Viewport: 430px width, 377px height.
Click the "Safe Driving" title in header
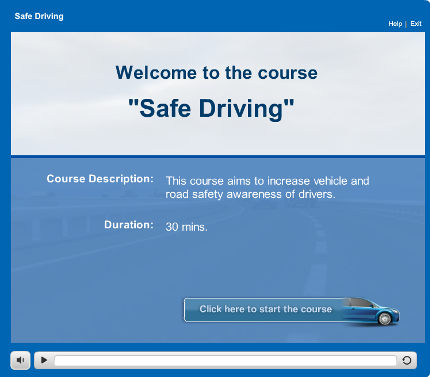39,16
